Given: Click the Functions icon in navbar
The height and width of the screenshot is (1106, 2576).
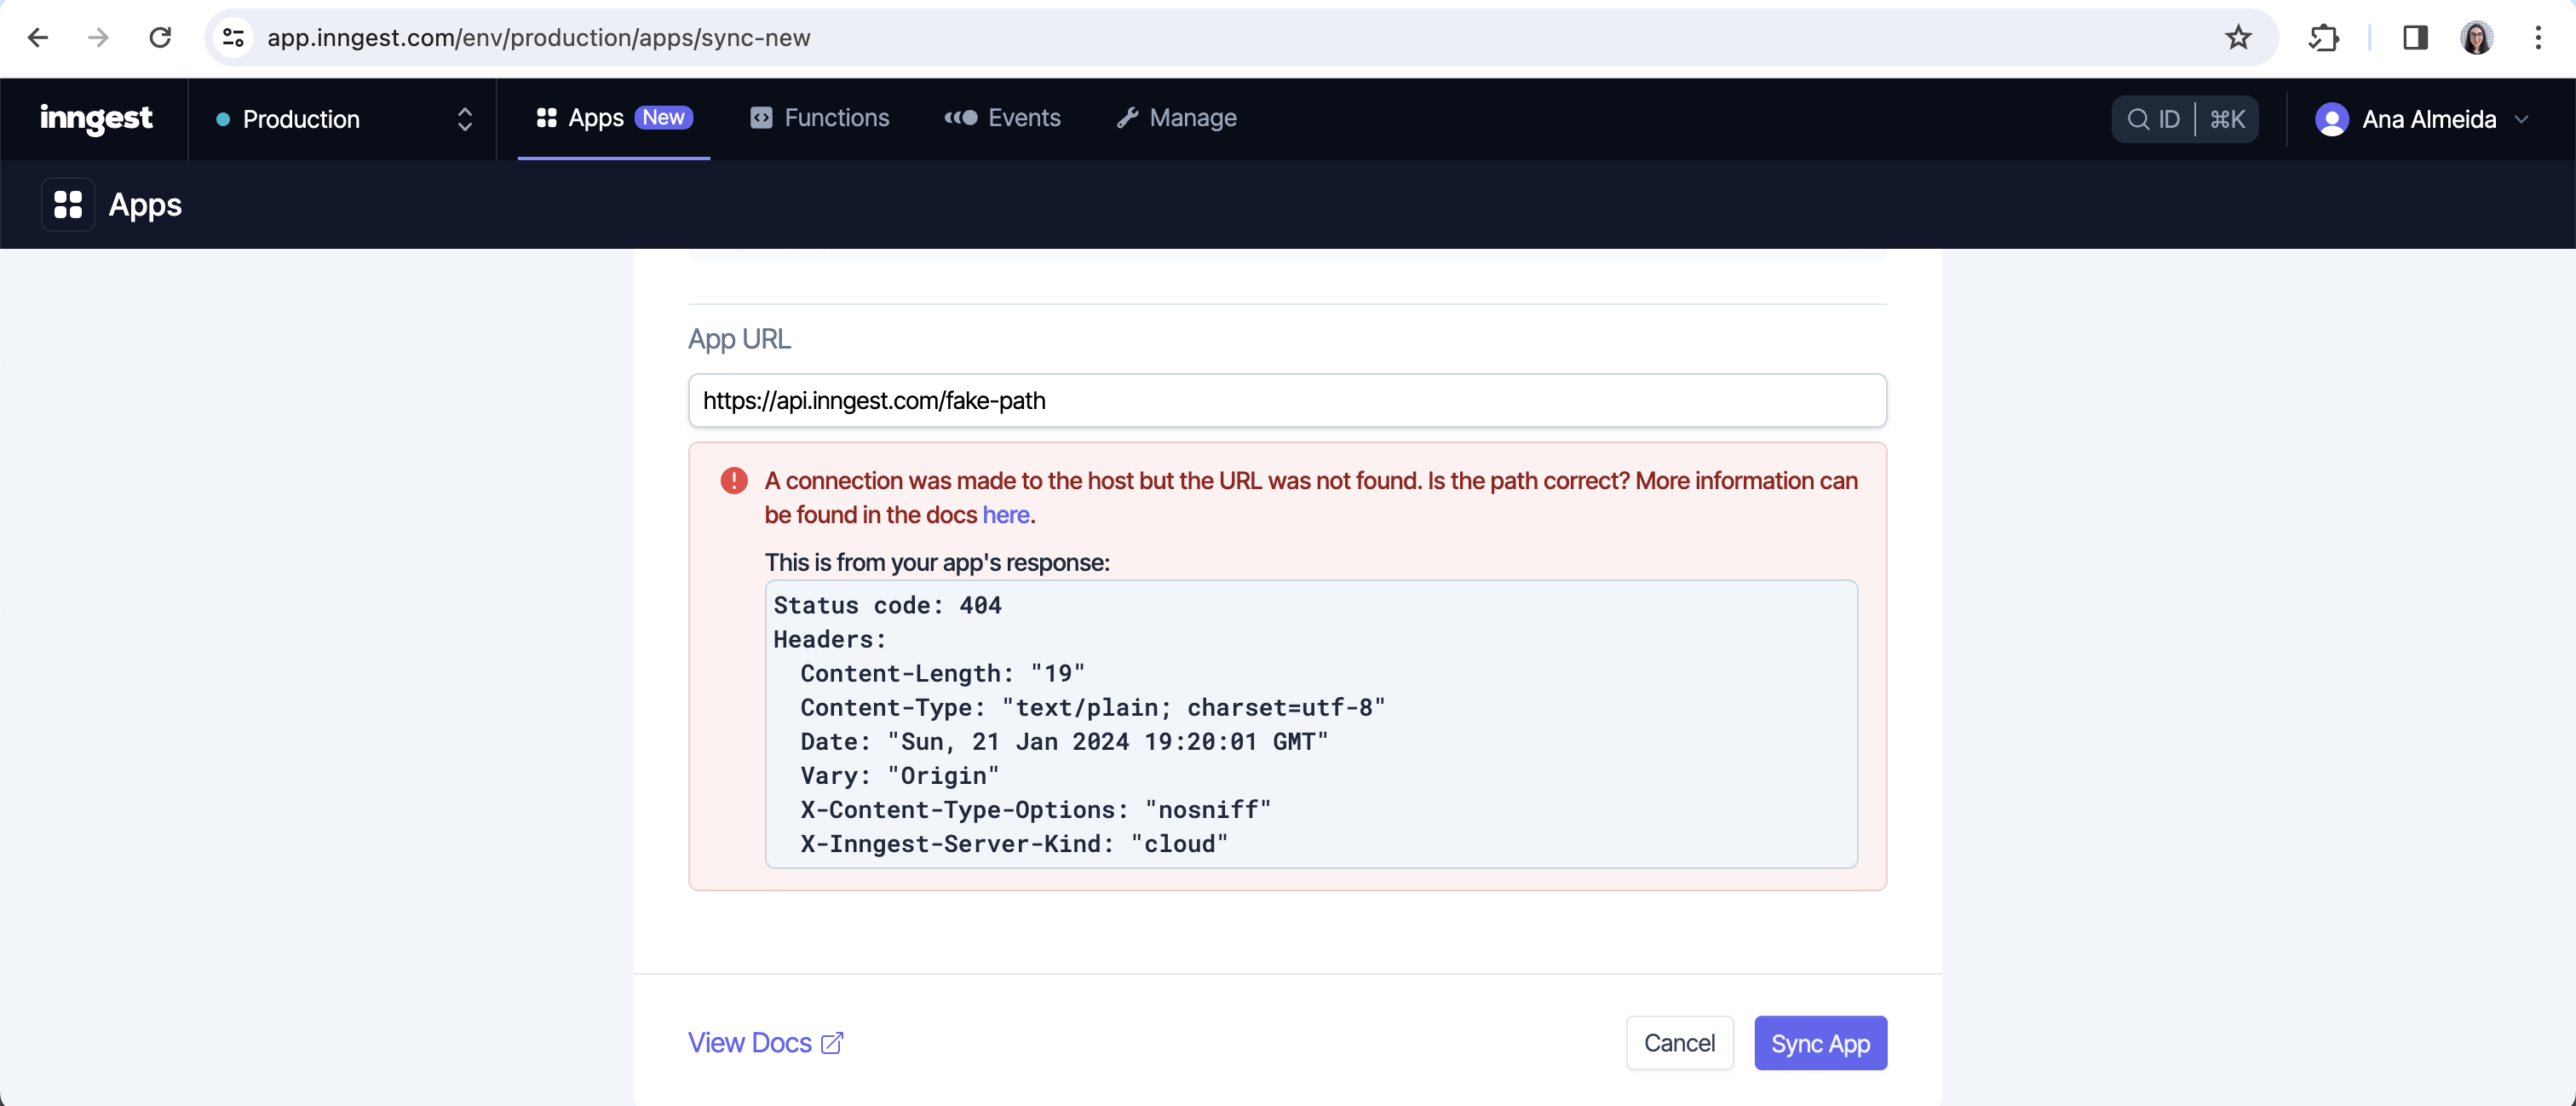Looking at the screenshot, I should (759, 117).
